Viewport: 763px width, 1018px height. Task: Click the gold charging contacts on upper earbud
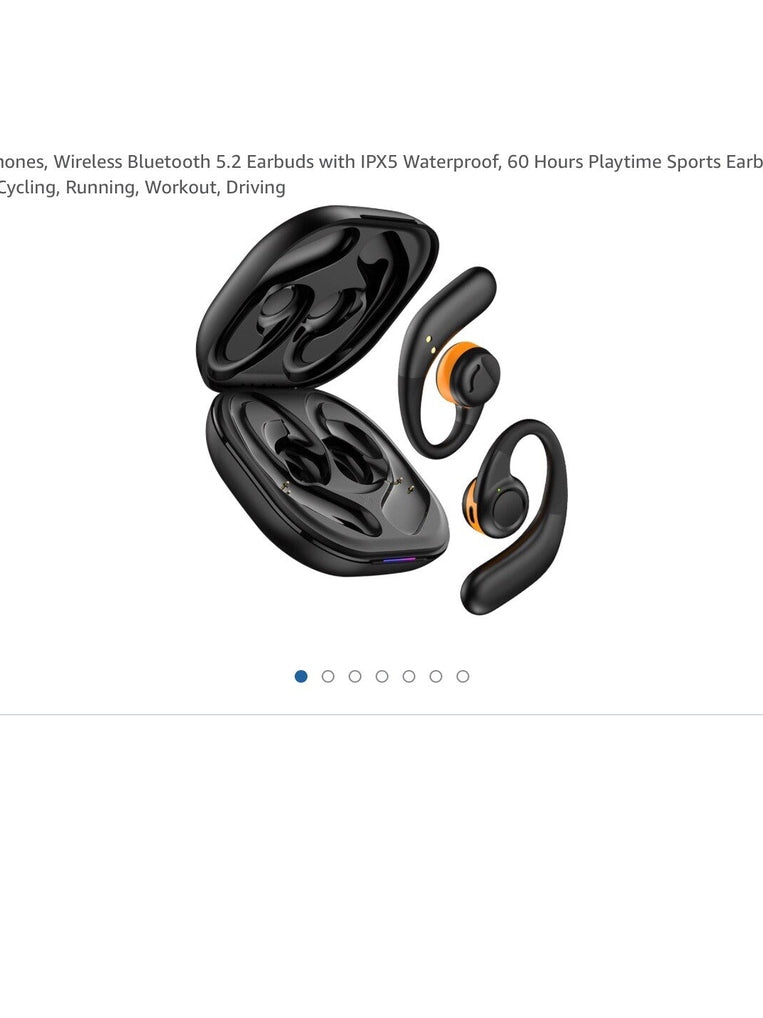pyautogui.click(x=430, y=345)
